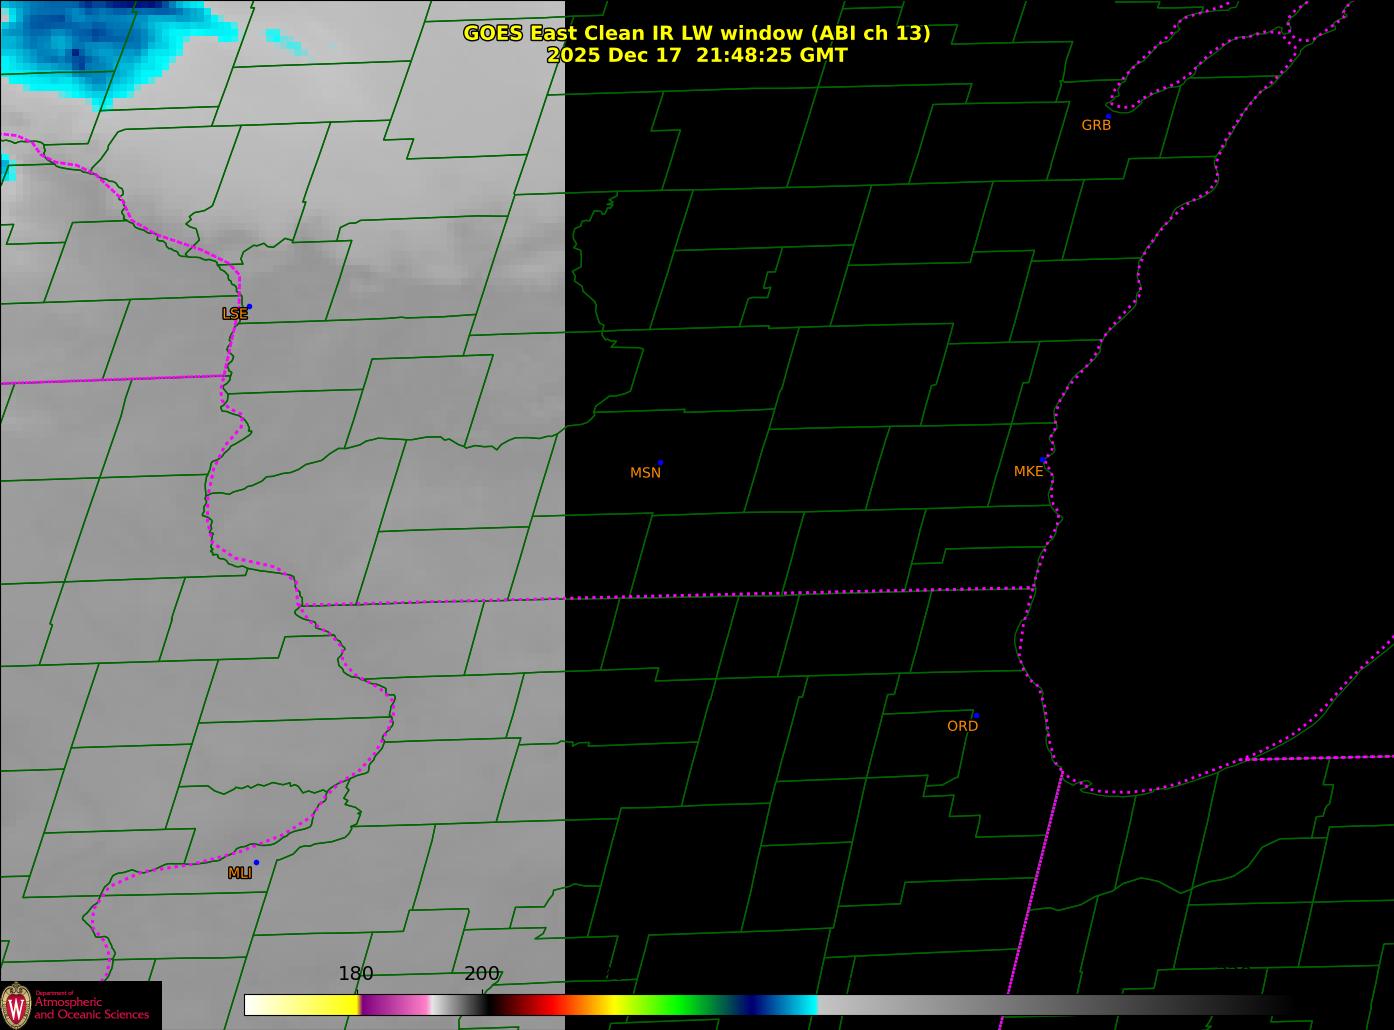Click the blue dot next to LSE
The image size is (1394, 1030).
tap(249, 307)
